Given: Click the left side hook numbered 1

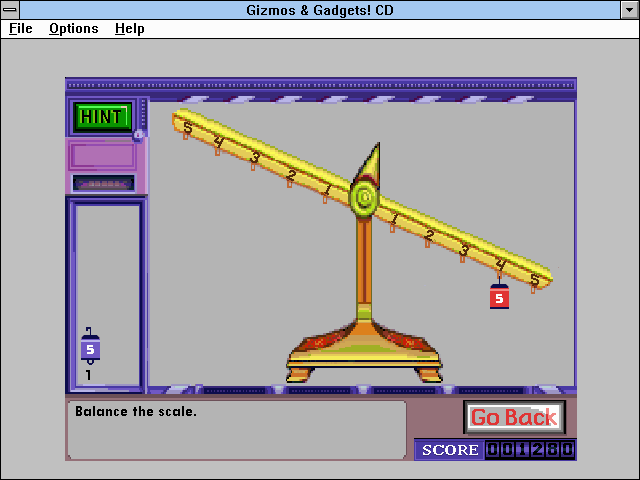Looking at the screenshot, I should tap(325, 199).
